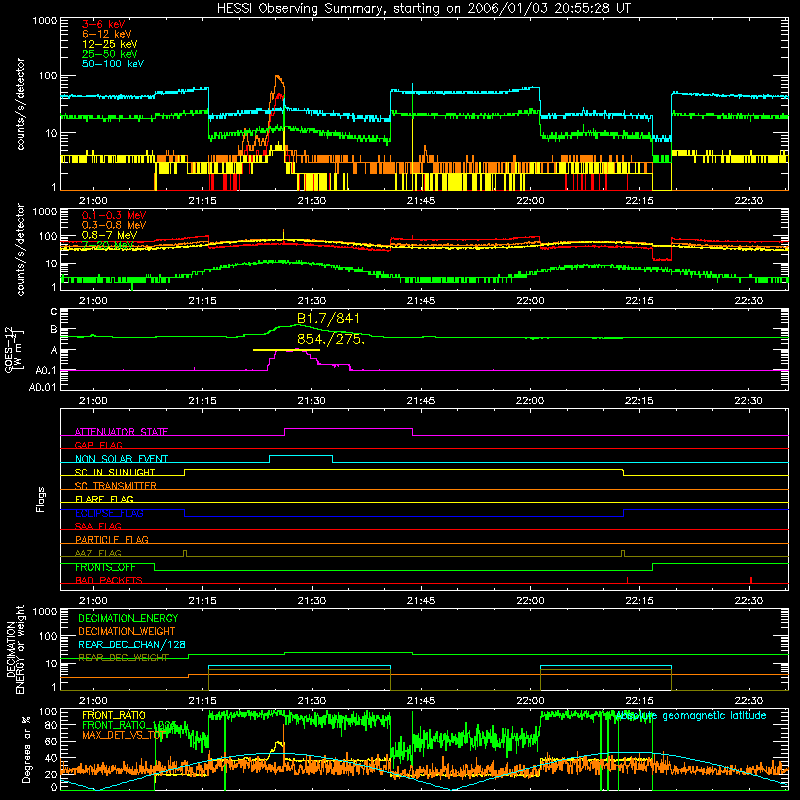
Task: Select the BAD_PACKETS flag label
Action: click(x=109, y=581)
